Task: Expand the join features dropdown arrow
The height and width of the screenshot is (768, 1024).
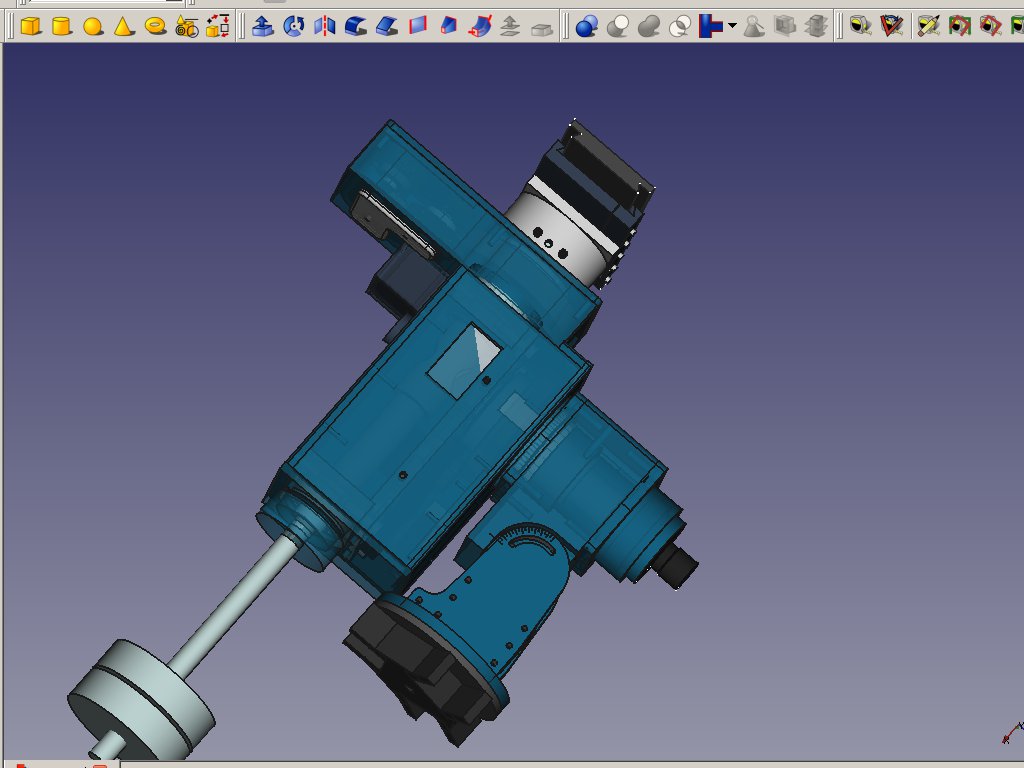Action: click(x=733, y=26)
